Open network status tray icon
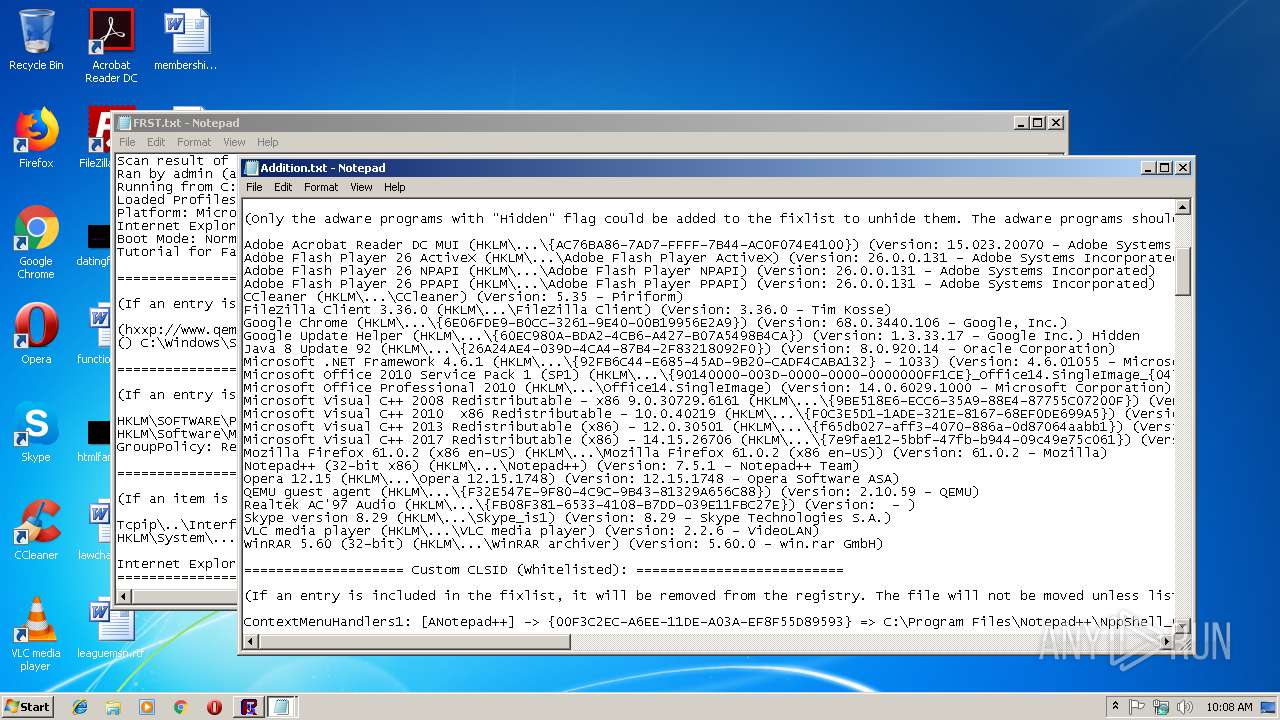 pos(1161,706)
